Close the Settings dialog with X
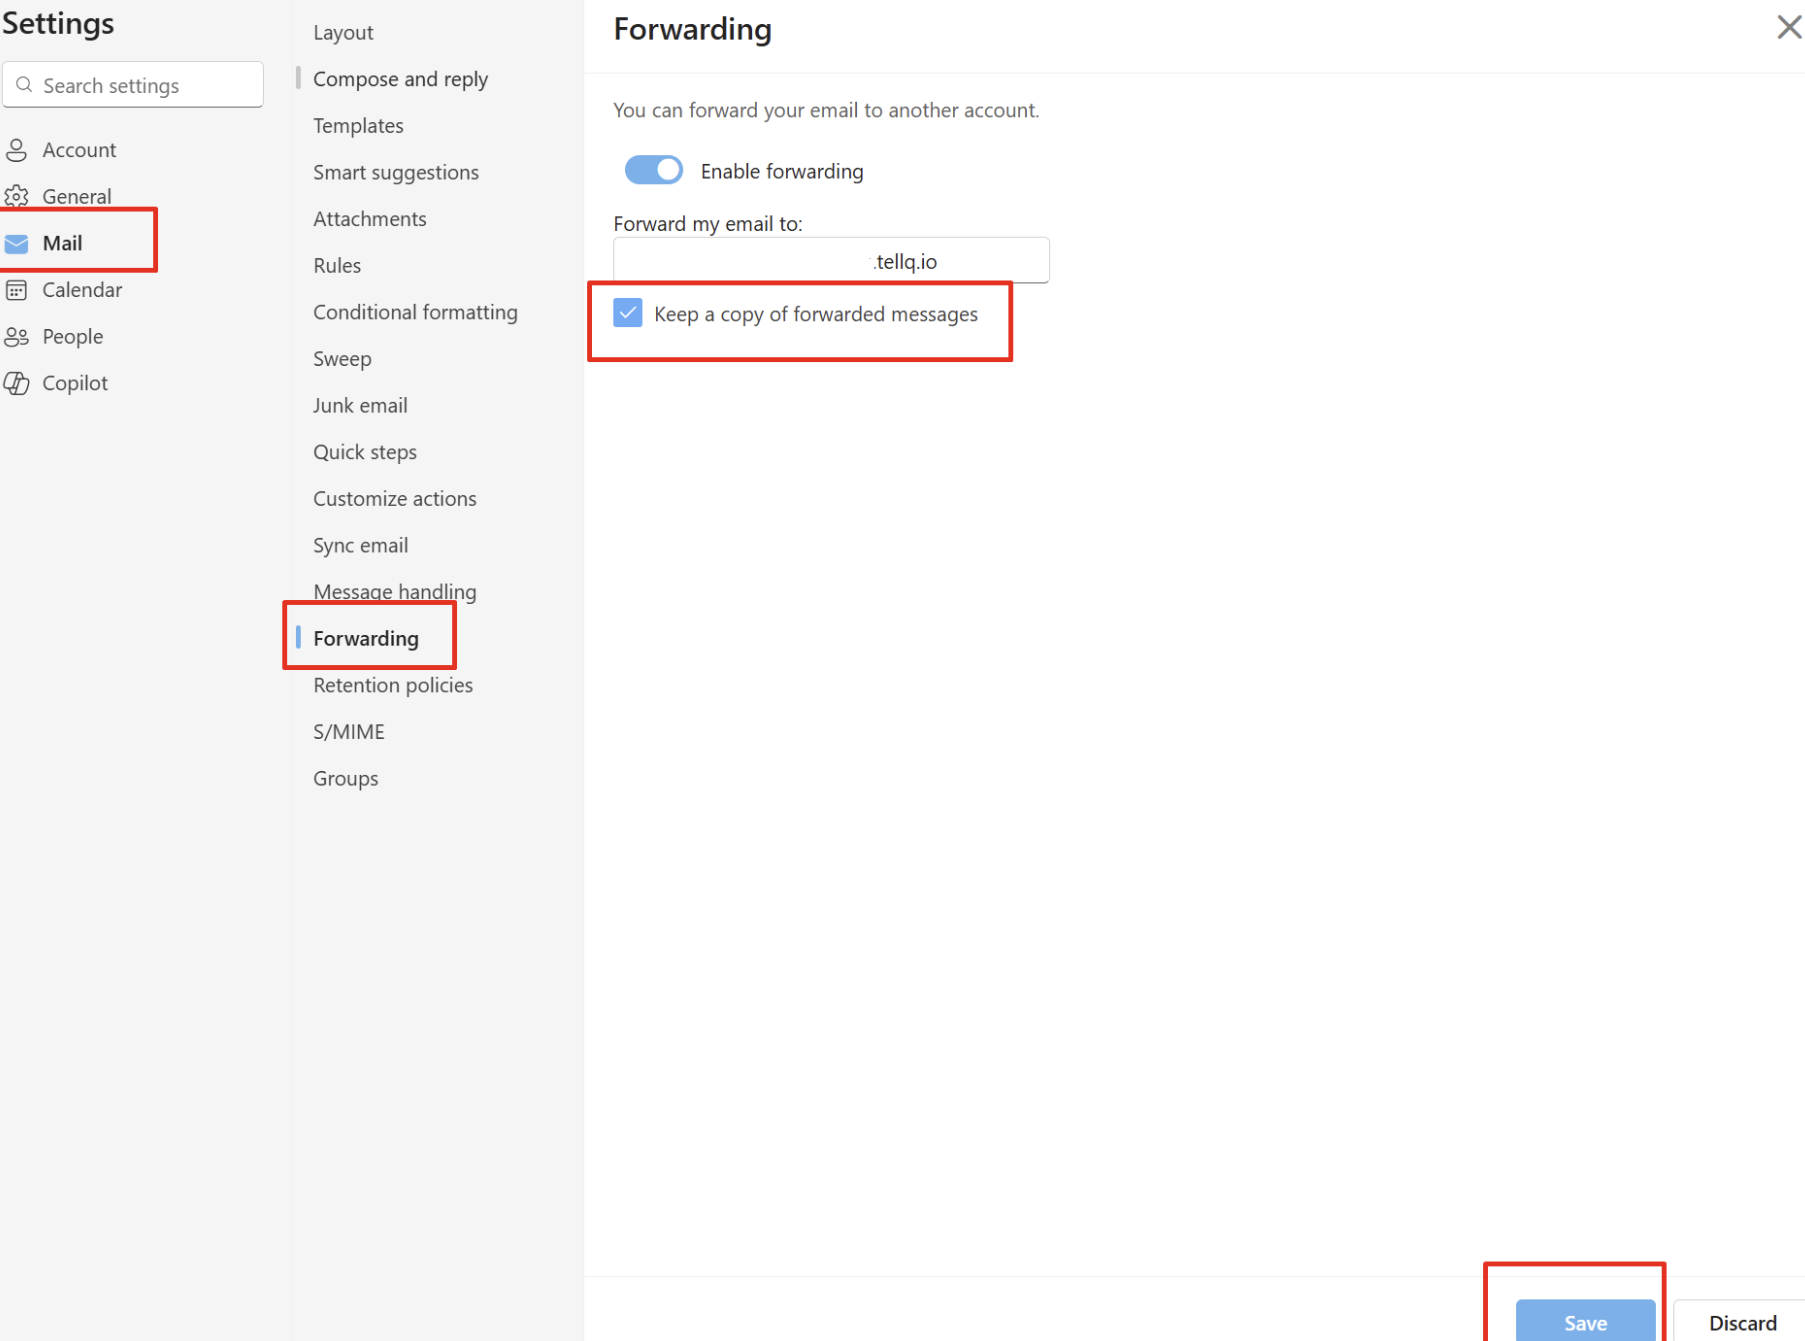The width and height of the screenshot is (1805, 1341). (1787, 27)
